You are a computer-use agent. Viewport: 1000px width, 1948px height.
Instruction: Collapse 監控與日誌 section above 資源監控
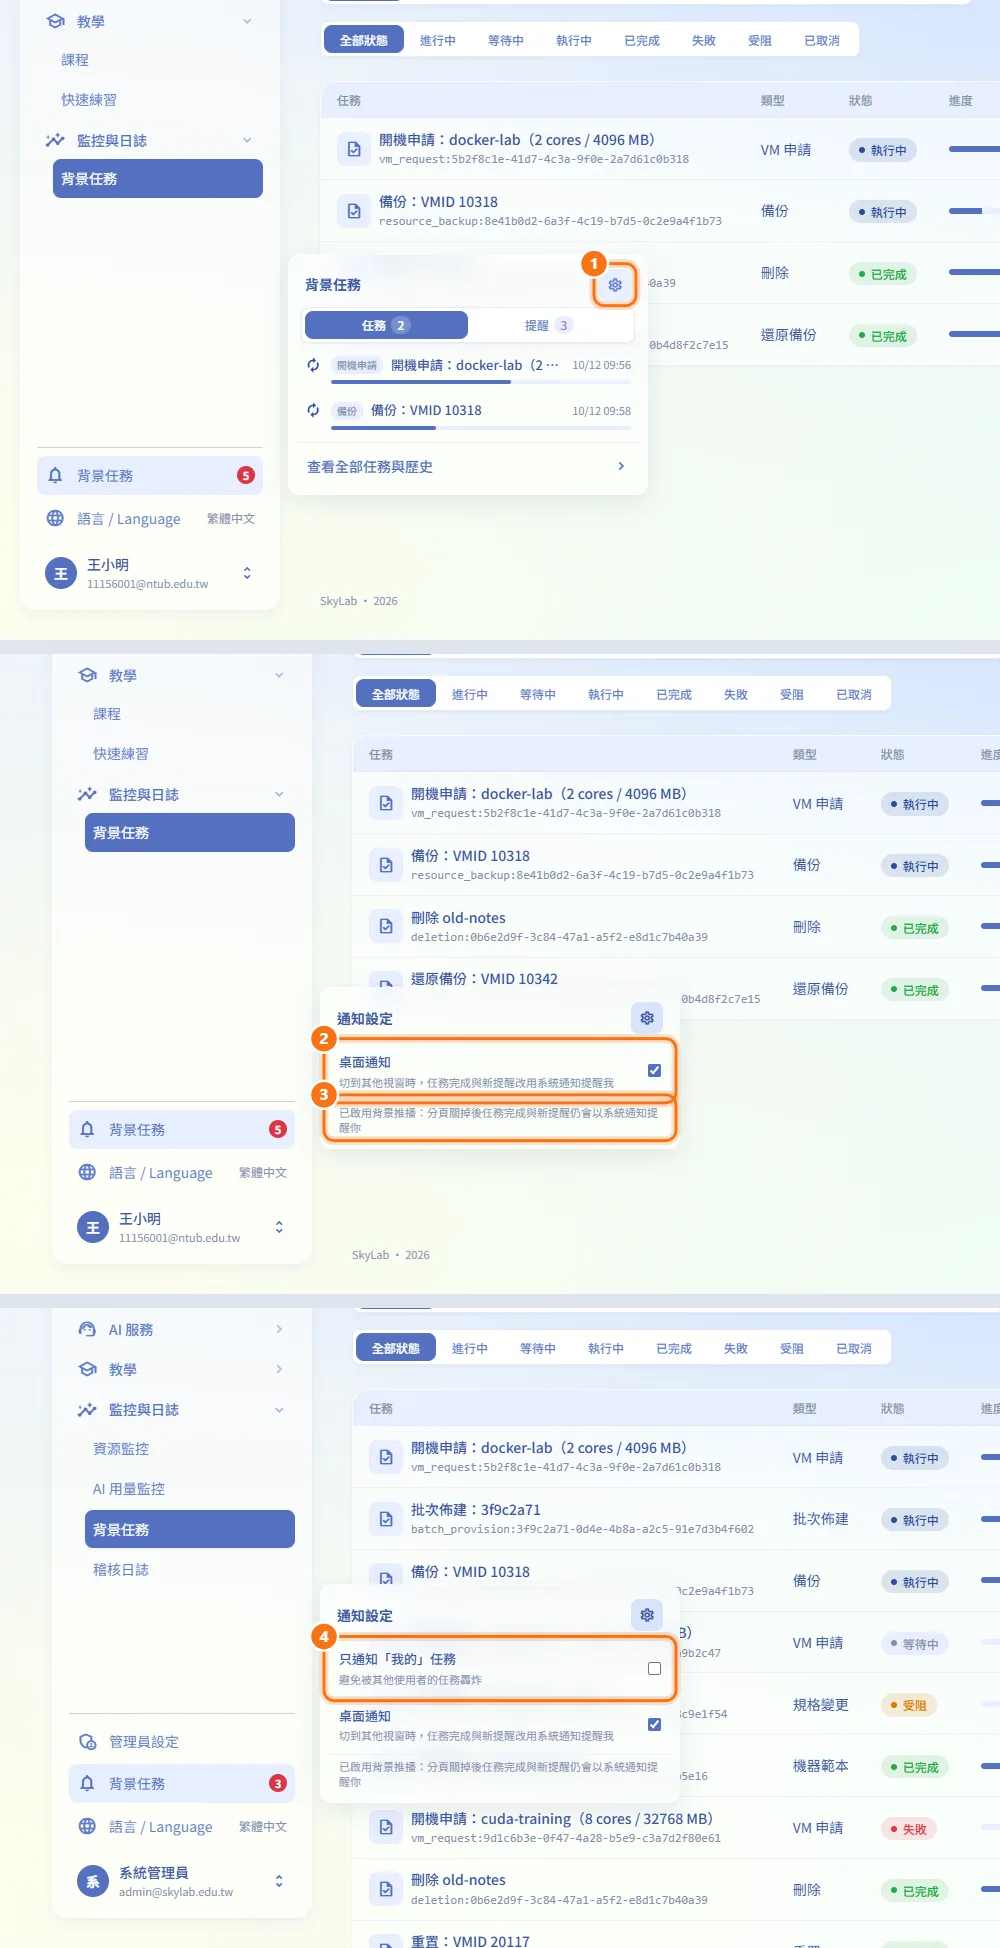279,1409
